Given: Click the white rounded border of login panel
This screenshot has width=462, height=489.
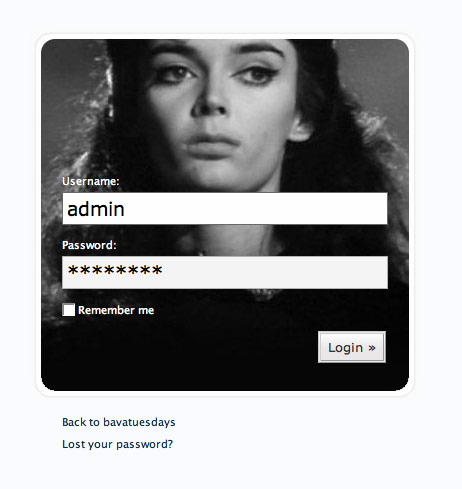Looking at the screenshot, I should click(x=225, y=36).
